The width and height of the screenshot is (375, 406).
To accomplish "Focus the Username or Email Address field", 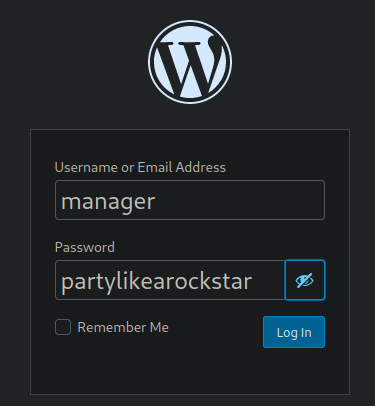I will [190, 200].
